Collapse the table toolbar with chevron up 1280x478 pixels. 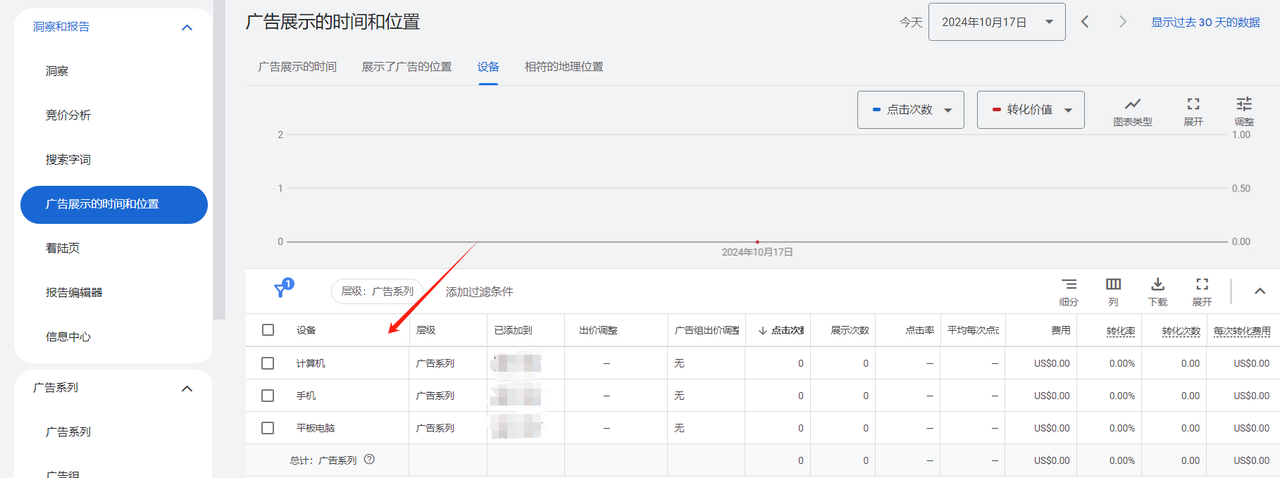(1260, 291)
